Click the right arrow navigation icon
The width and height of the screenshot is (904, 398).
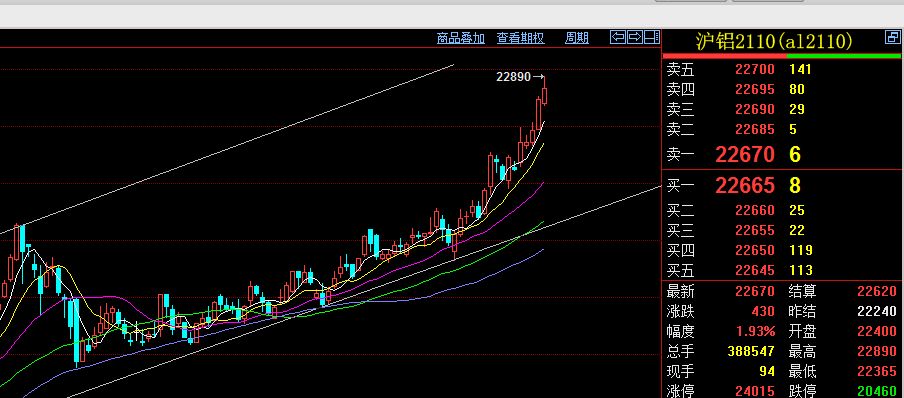(x=635, y=38)
